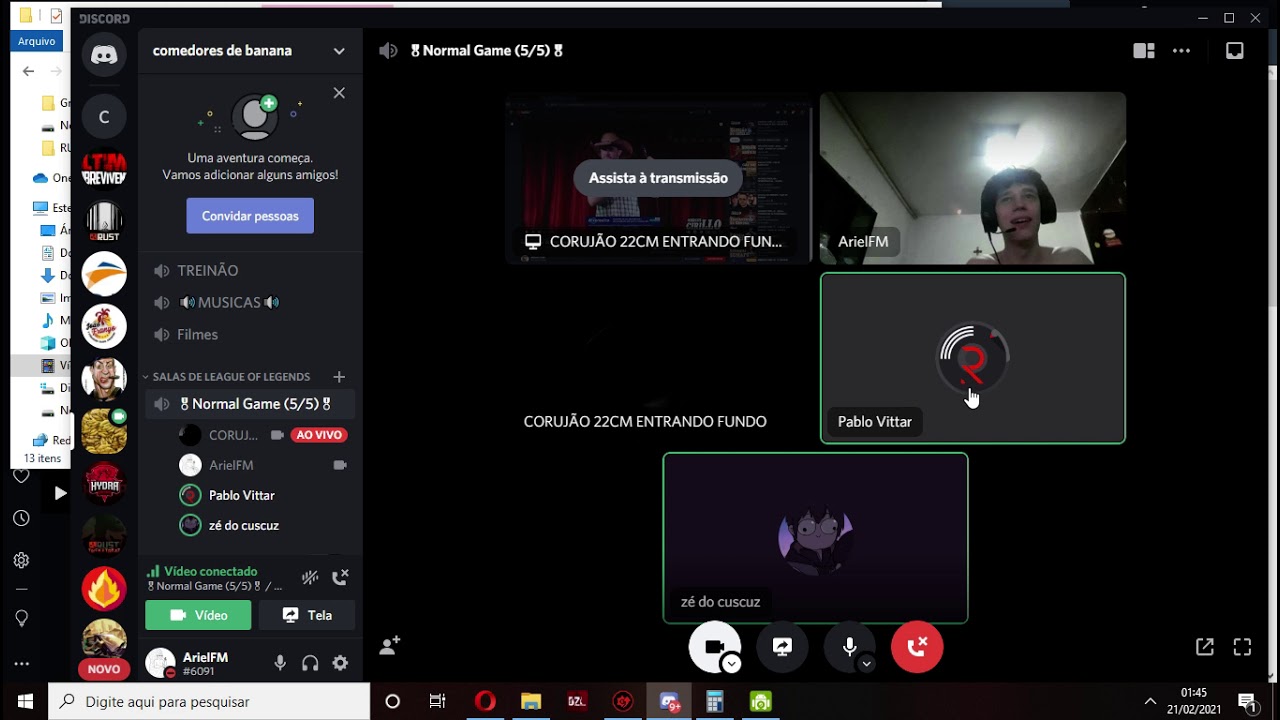Add channel to League of Legends category
Viewport: 1280px width, 720px height.
339,377
